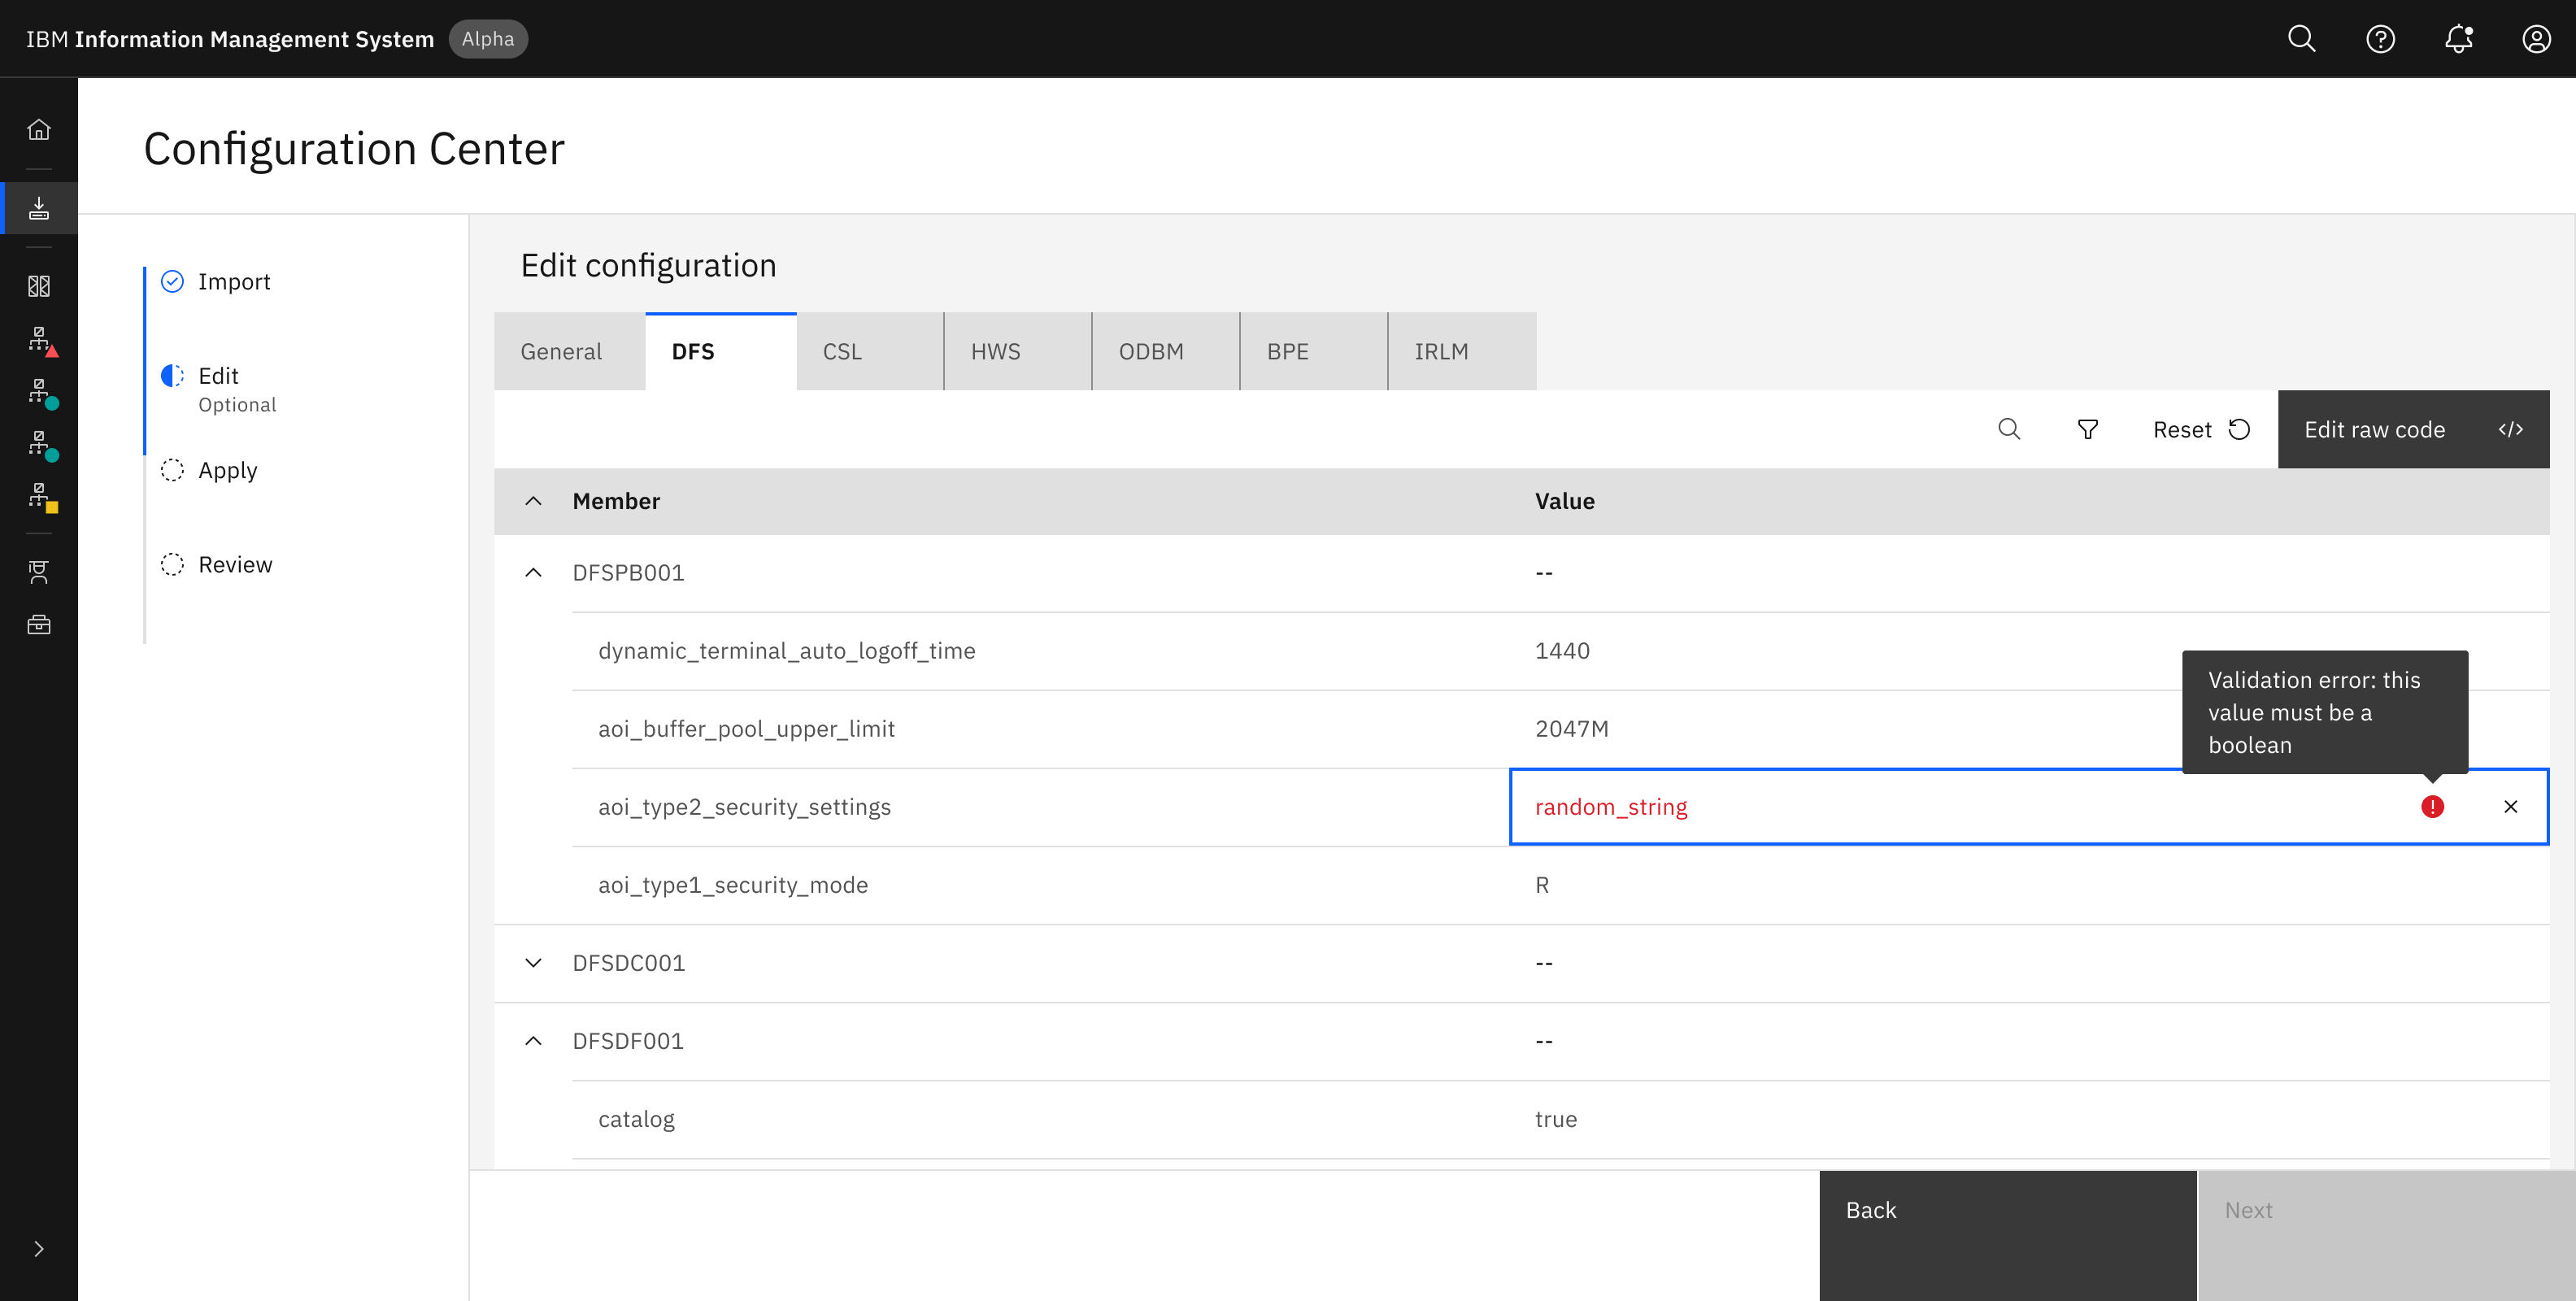Go to Home in the sidebar
This screenshot has height=1301, width=2576.
coord(39,129)
